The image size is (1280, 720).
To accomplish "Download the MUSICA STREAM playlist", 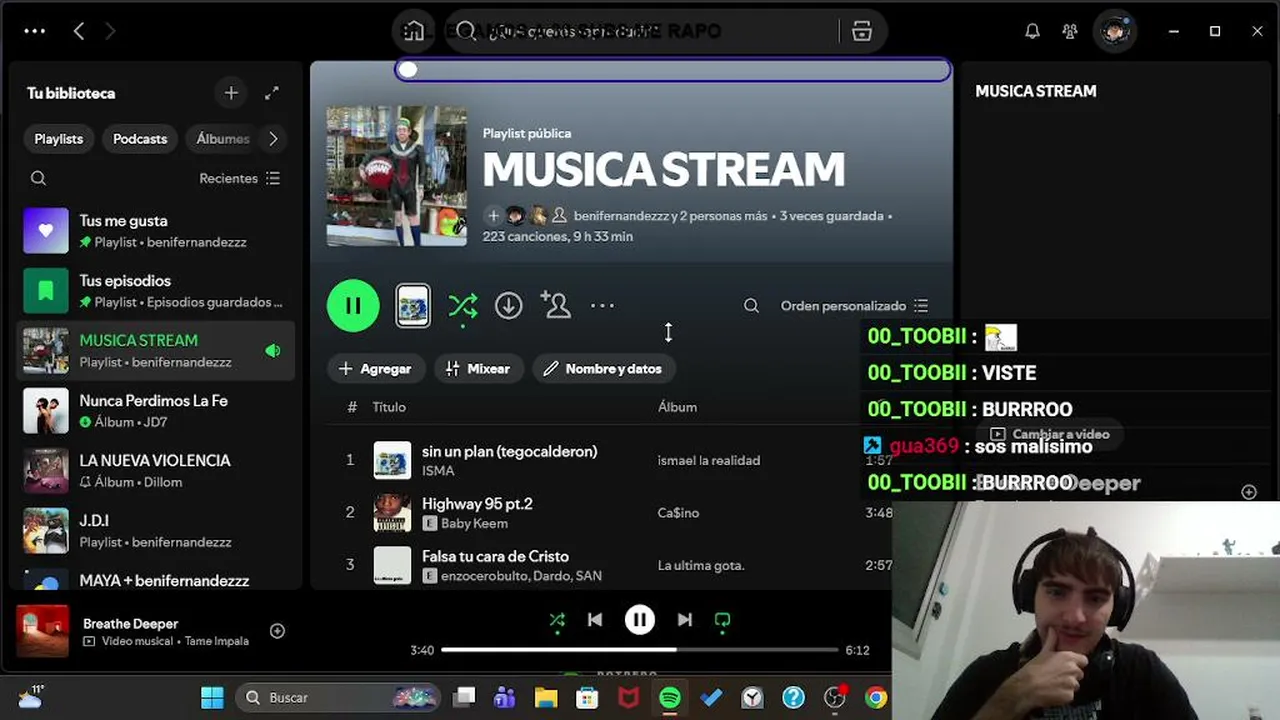I will (x=509, y=305).
